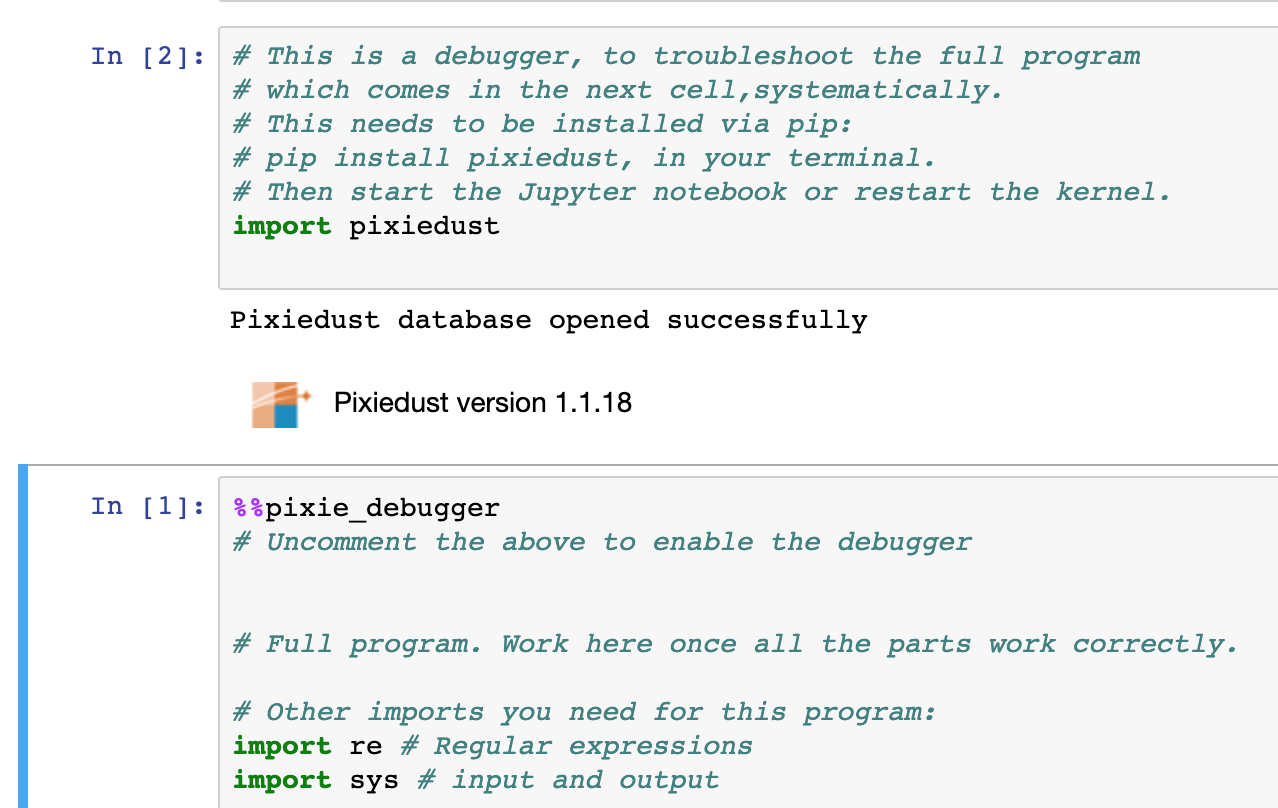The image size is (1278, 808).
Task: Place cursor on the import pixiedust line
Action: coord(366,226)
